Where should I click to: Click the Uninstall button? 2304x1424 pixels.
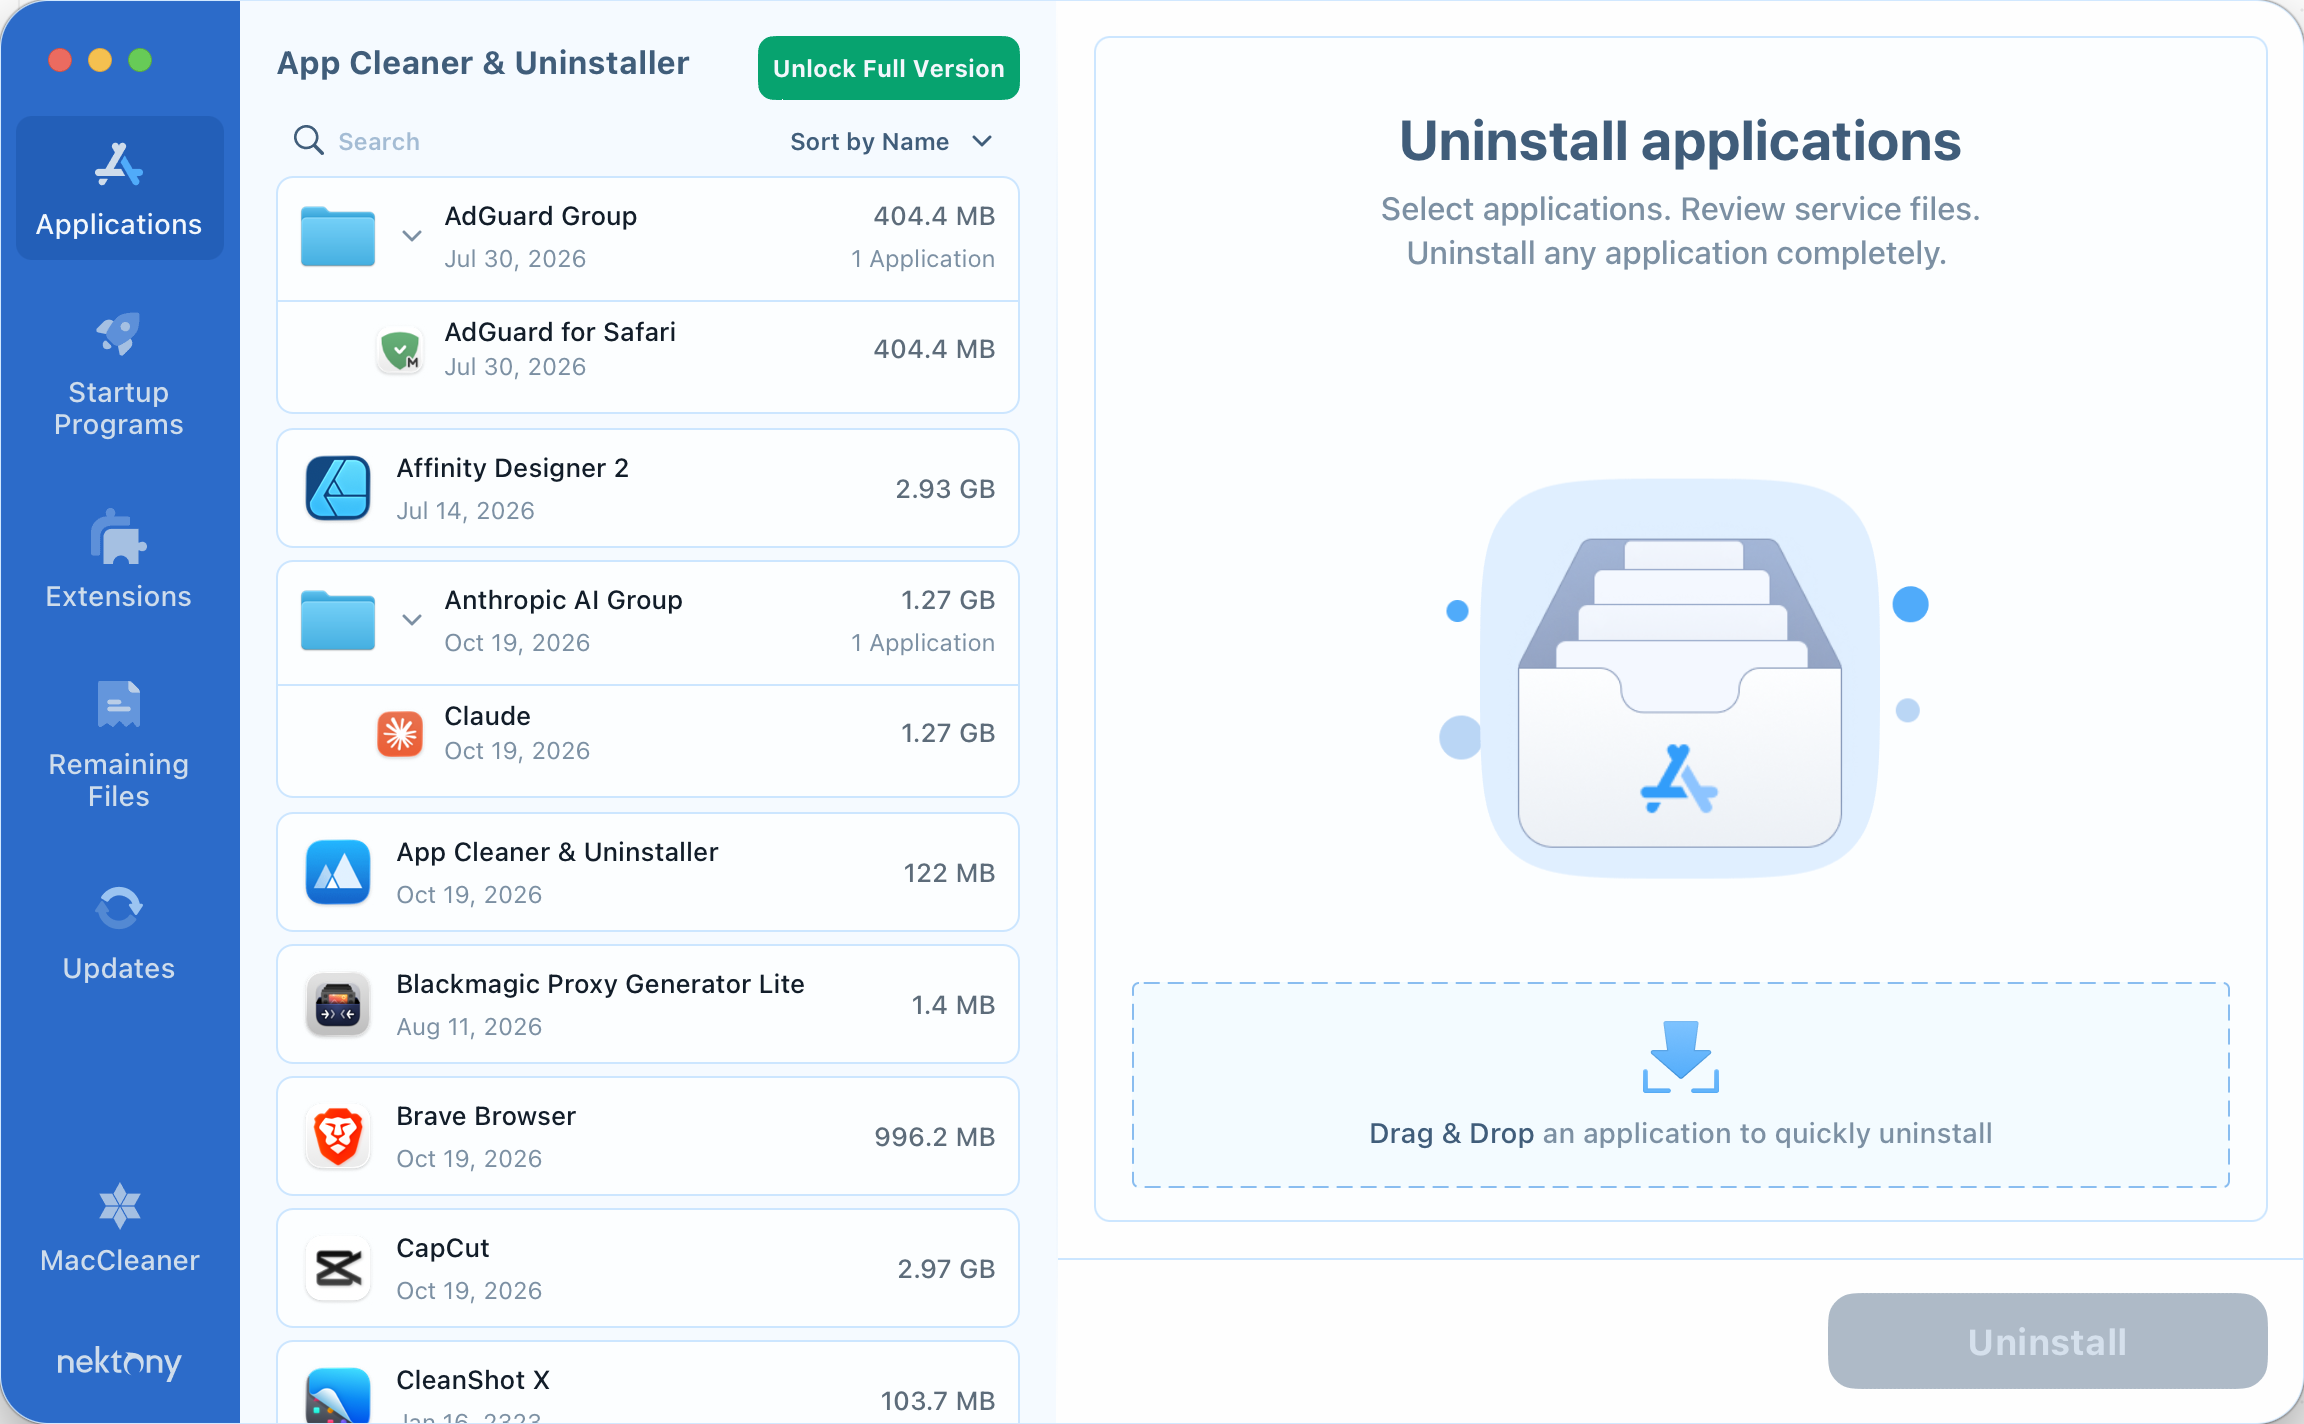(x=2046, y=1341)
